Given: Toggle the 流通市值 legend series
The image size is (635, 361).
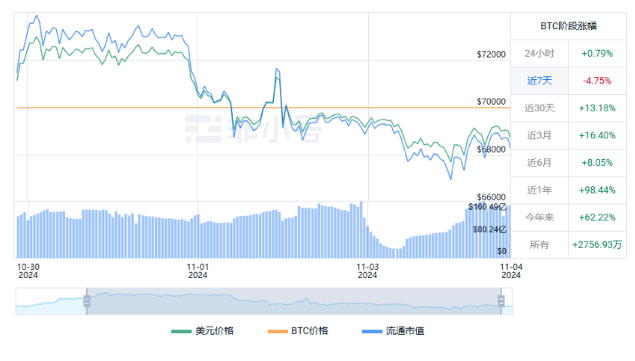Looking at the screenshot, I should pyautogui.click(x=393, y=331).
